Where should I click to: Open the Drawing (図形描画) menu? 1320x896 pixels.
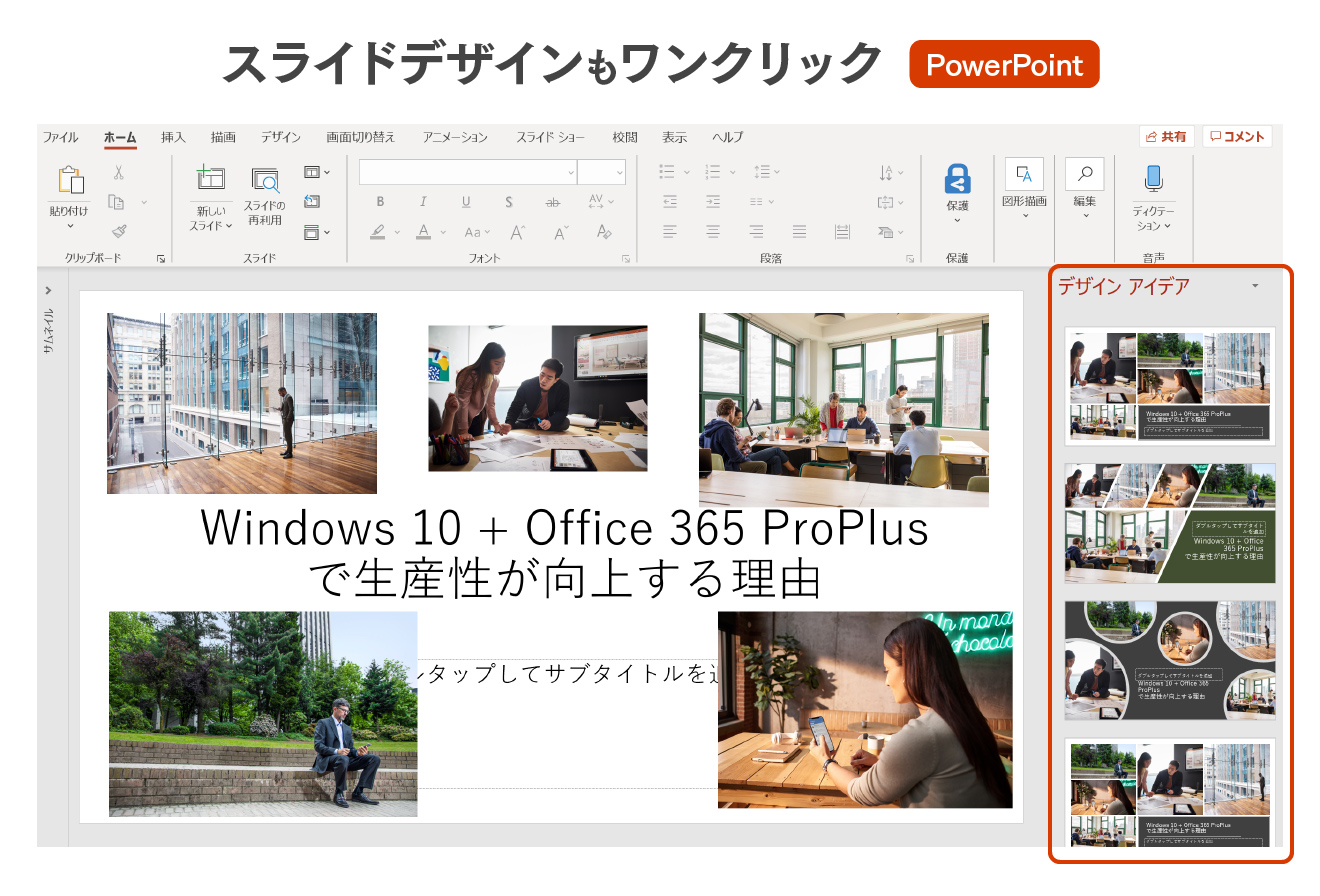(1024, 188)
